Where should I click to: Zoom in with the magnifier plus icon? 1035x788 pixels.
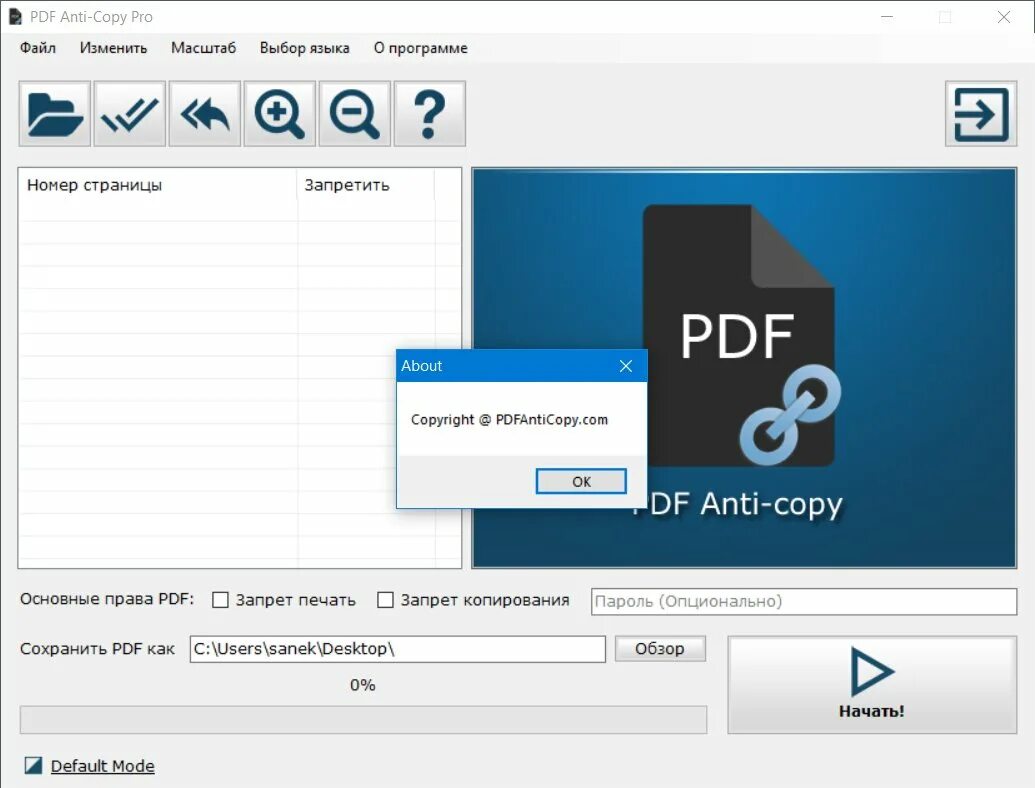pos(280,114)
